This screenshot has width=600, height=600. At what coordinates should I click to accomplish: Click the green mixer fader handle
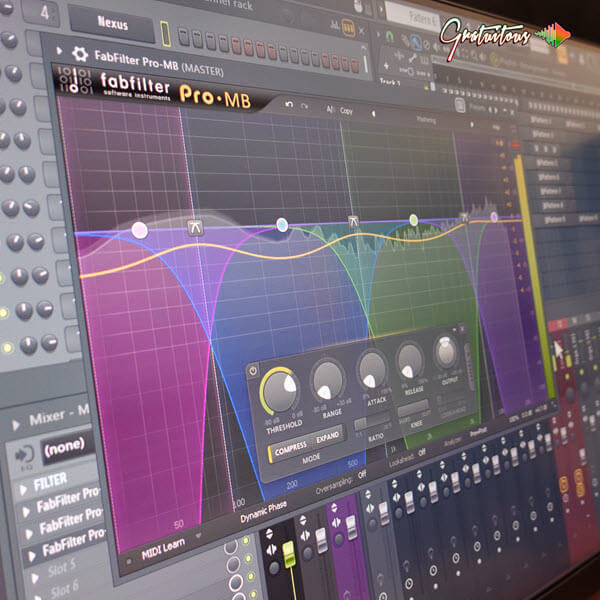click(x=289, y=554)
